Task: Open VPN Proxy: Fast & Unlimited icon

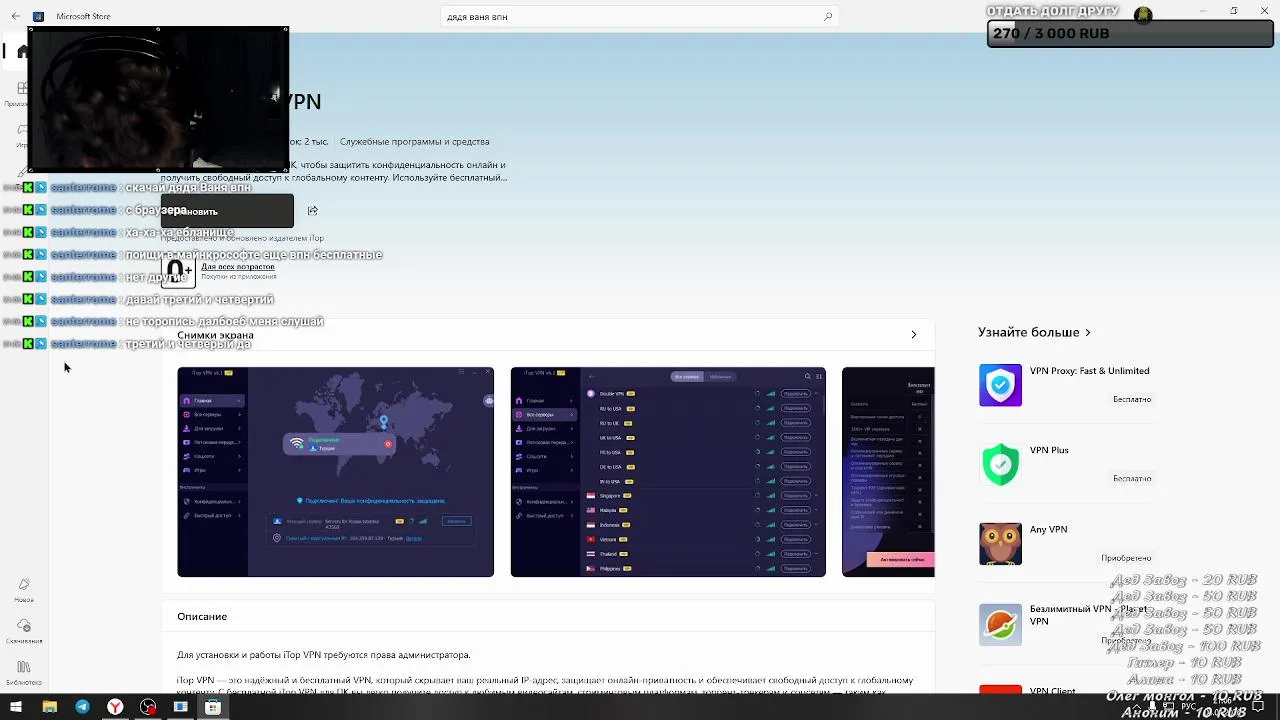Action: [1000, 385]
